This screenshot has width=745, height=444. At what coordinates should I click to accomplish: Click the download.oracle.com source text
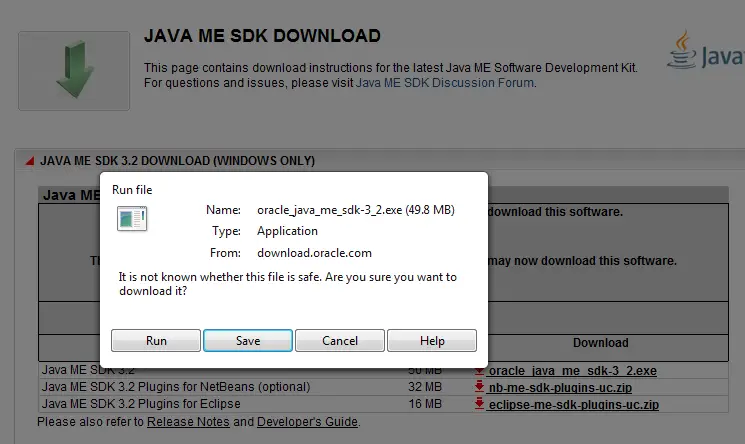315,253
